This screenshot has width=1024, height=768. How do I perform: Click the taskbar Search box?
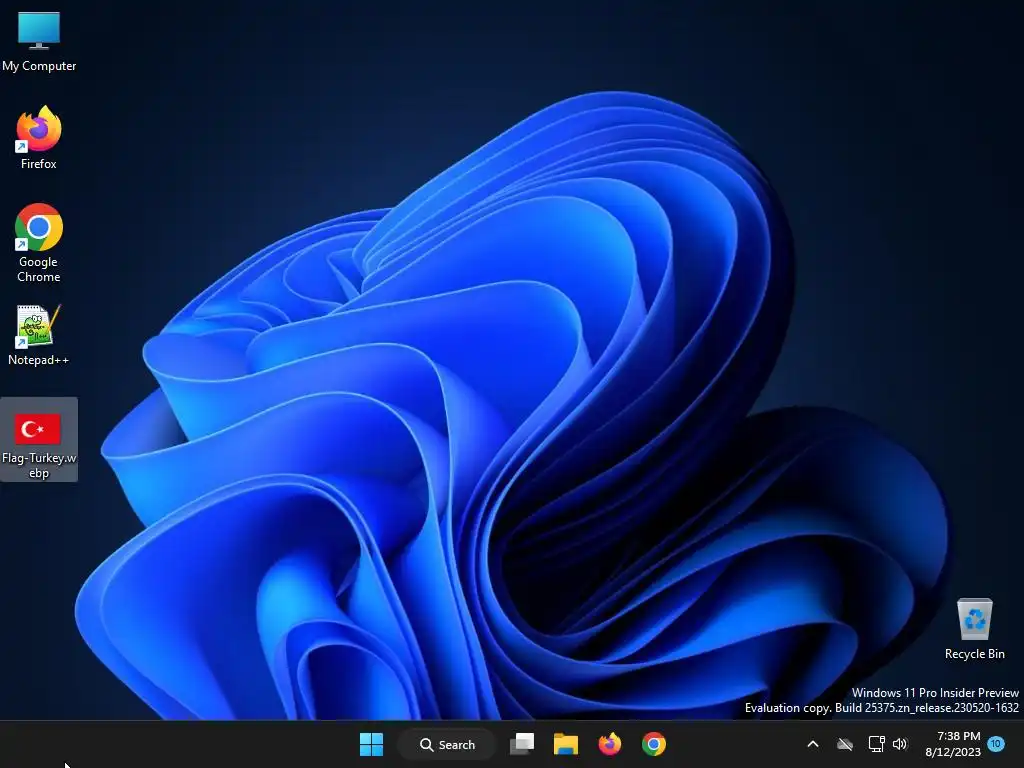tap(447, 744)
